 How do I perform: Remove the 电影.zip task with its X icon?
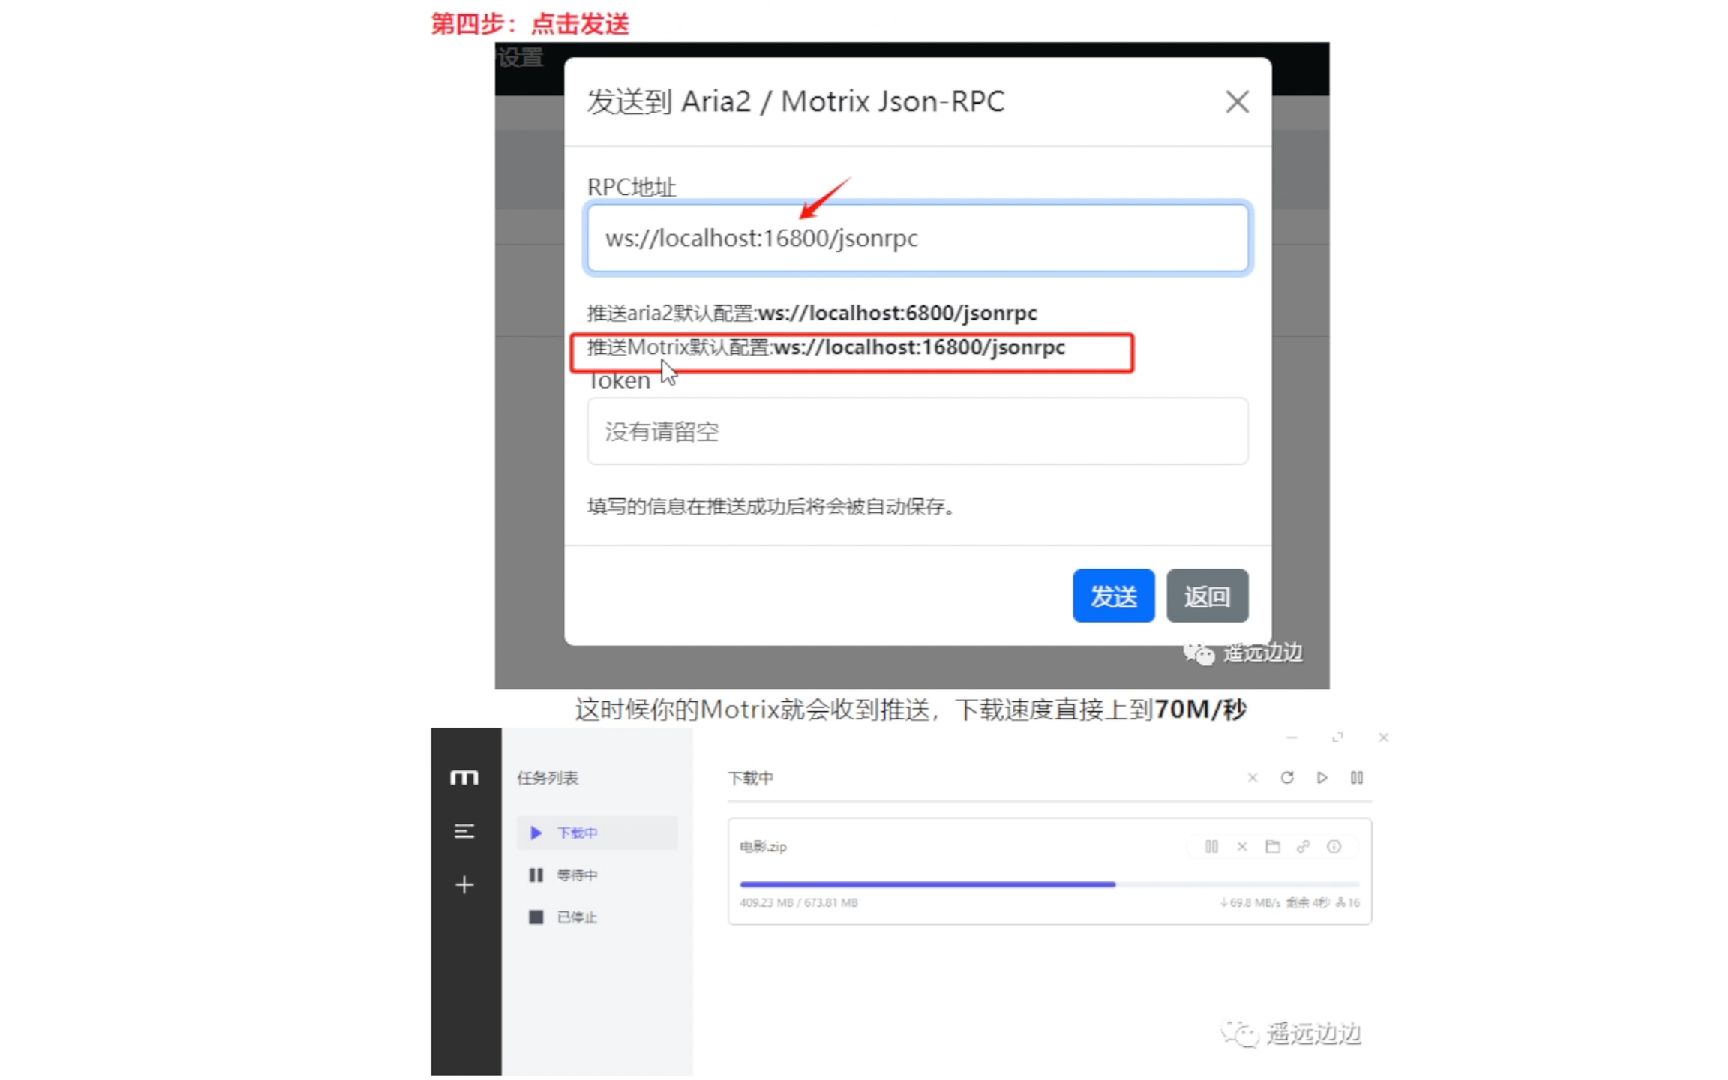point(1242,846)
